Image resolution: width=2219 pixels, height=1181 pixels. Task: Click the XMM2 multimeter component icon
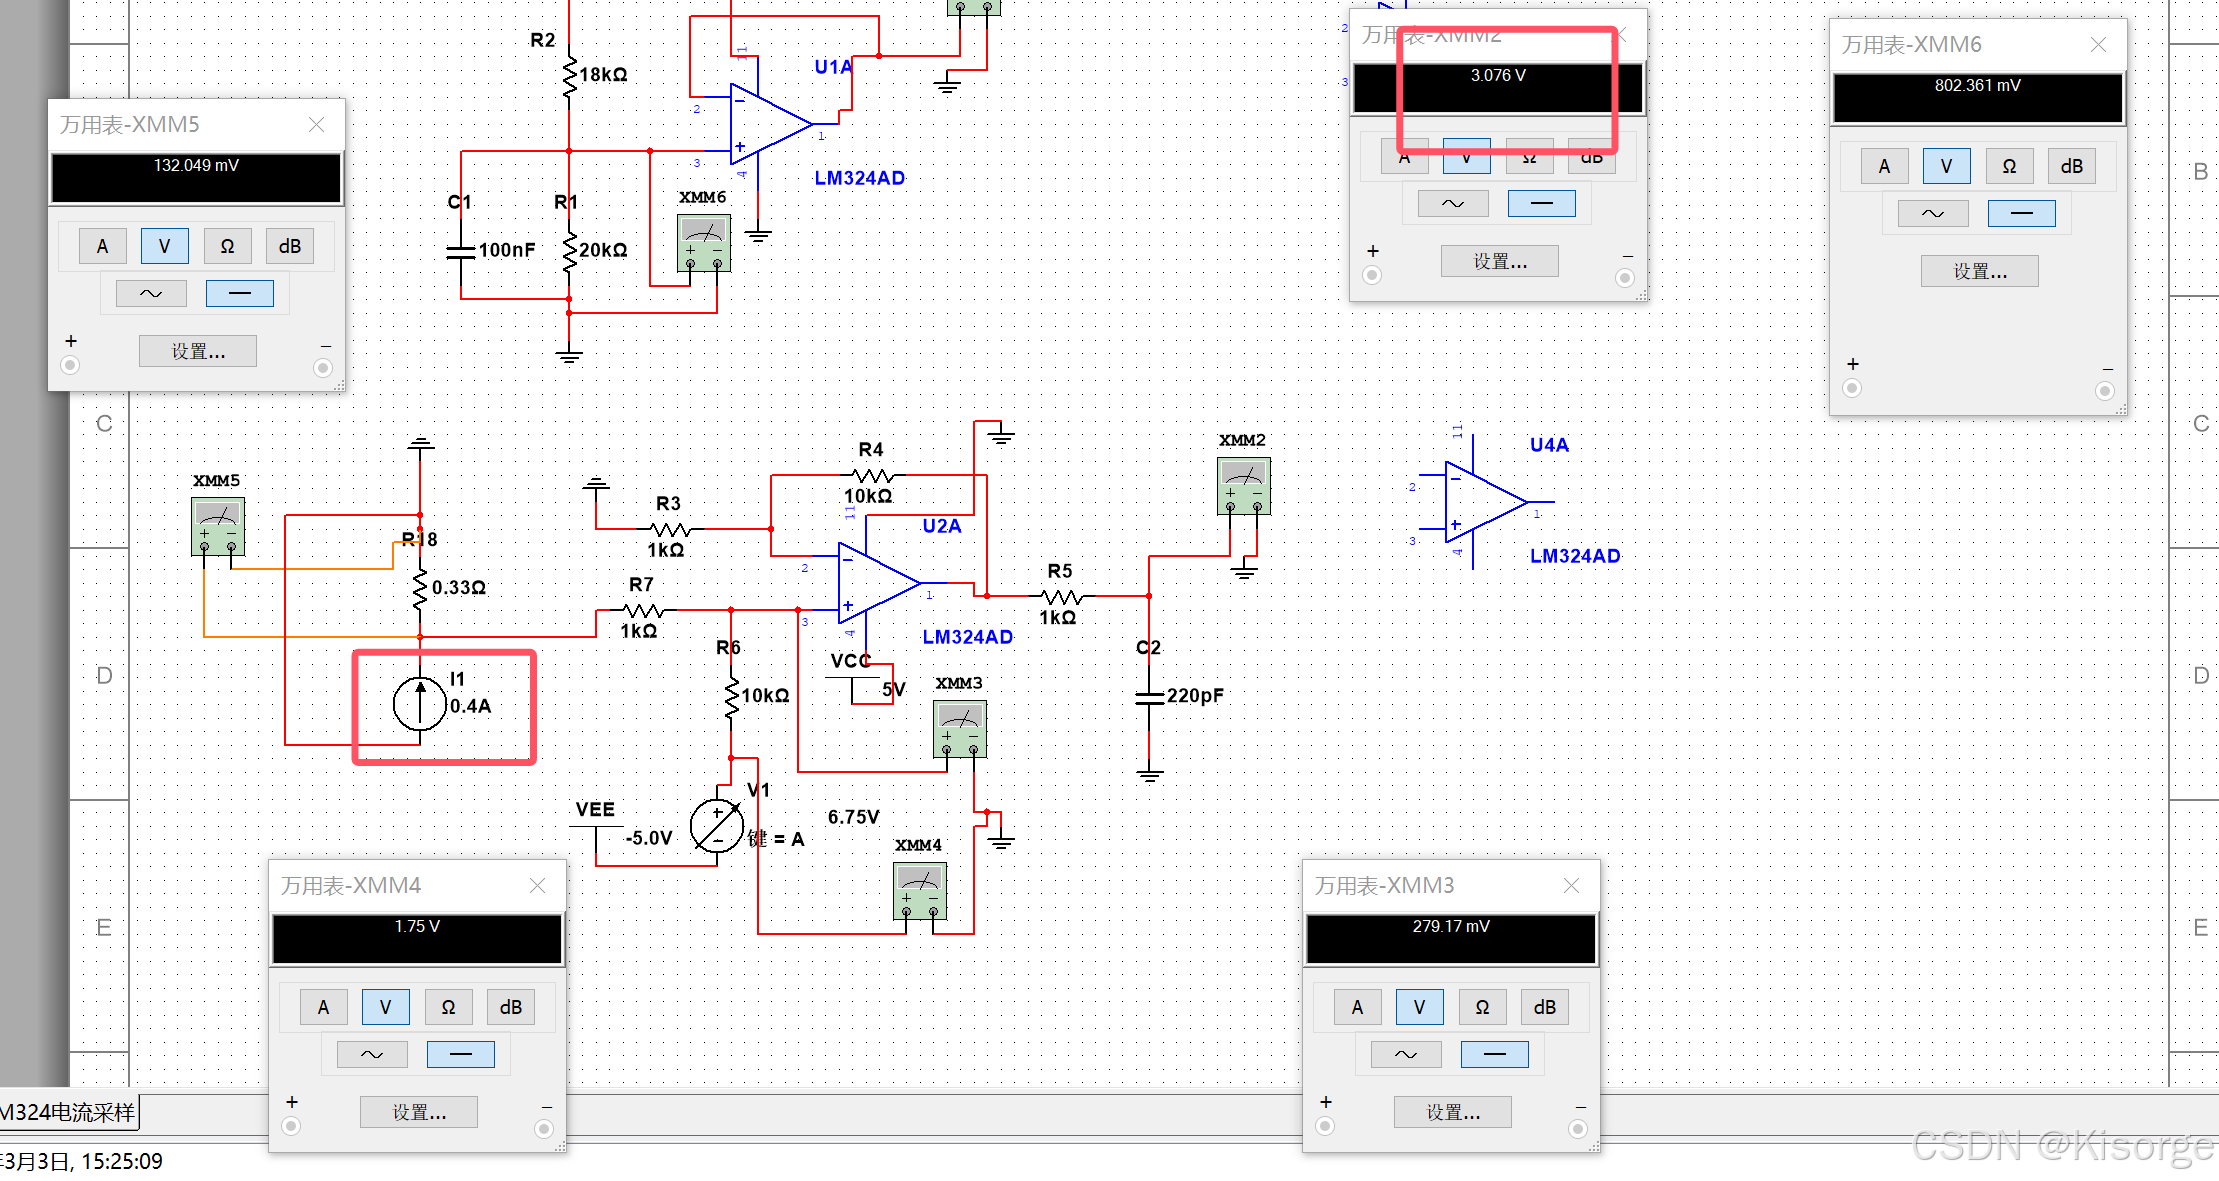coord(1243,485)
